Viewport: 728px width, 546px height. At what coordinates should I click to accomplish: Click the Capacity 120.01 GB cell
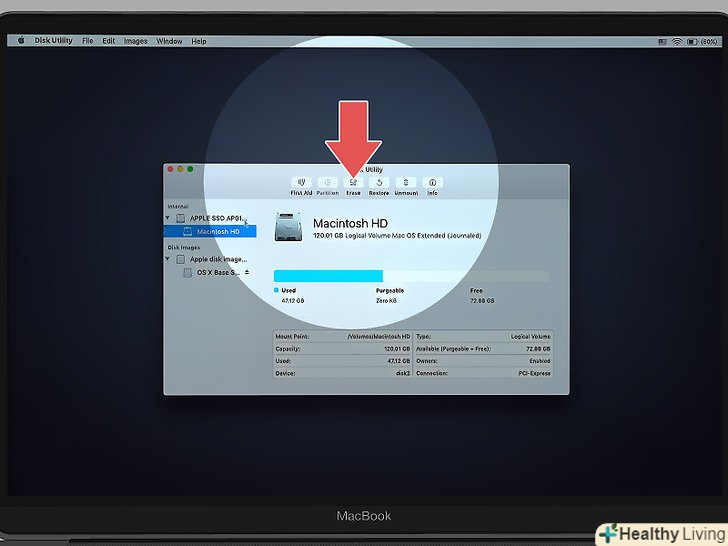(x=343, y=349)
